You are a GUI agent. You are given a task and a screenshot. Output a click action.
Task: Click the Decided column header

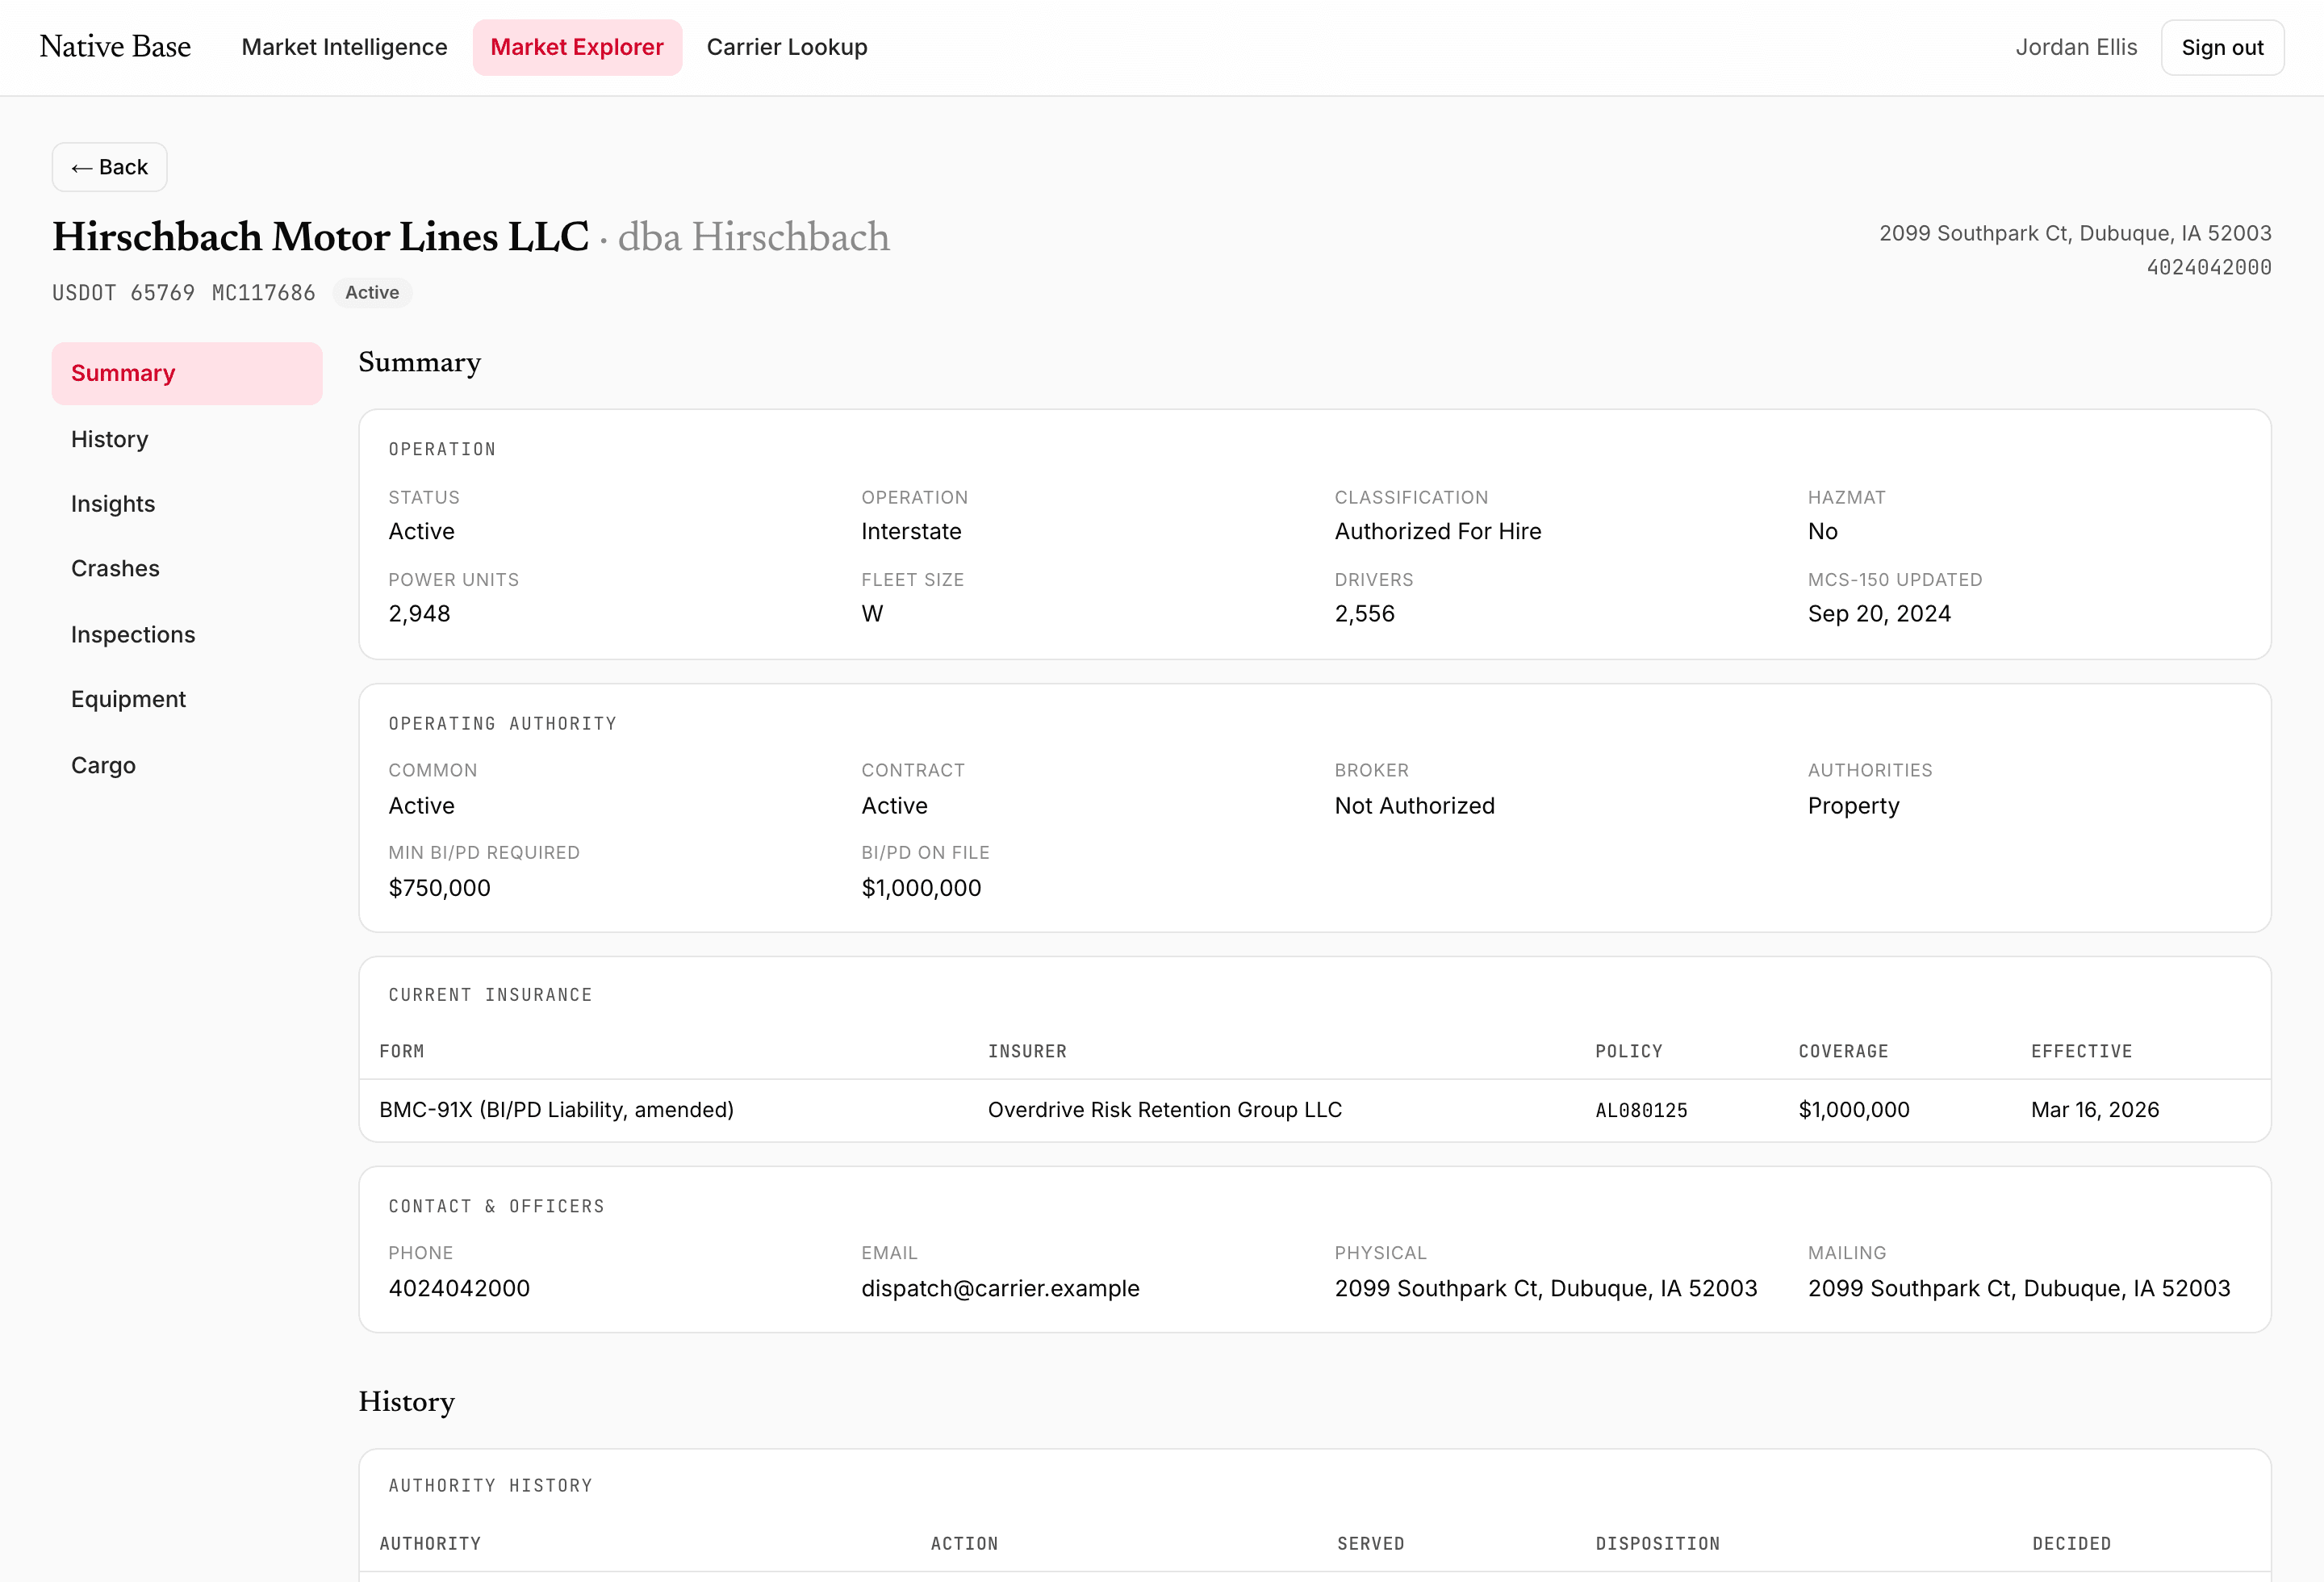[2071, 1544]
